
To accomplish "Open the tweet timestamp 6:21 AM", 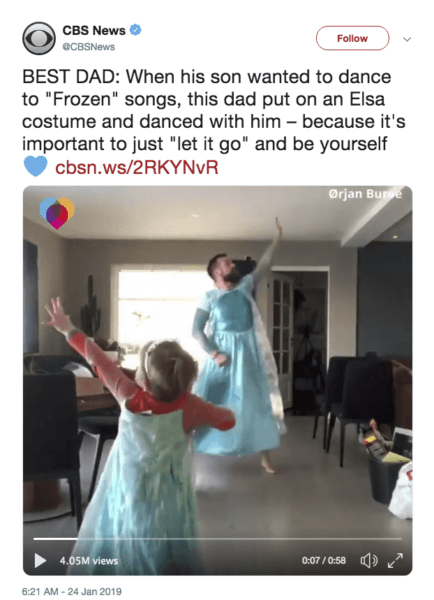I will pos(72,592).
